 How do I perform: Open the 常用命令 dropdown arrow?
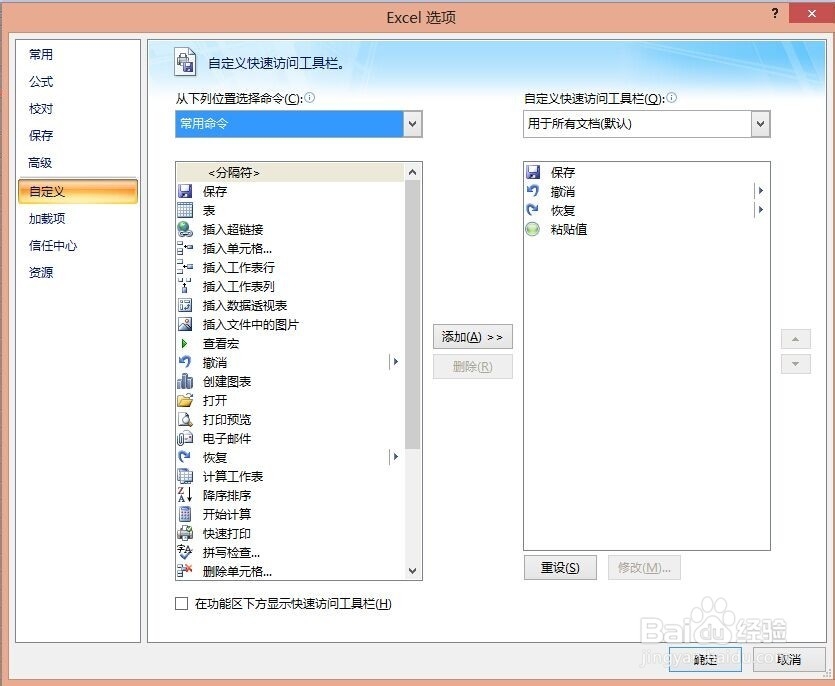pyautogui.click(x=413, y=124)
